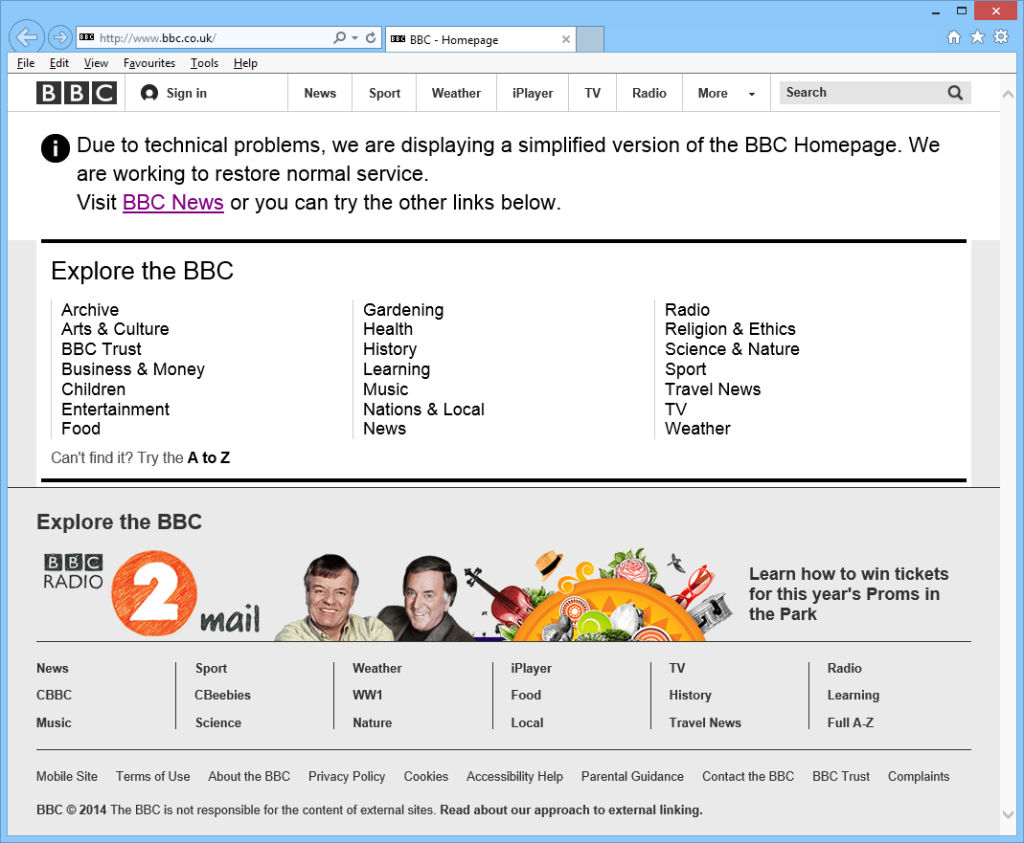Submit search with the magnifier button

955,93
